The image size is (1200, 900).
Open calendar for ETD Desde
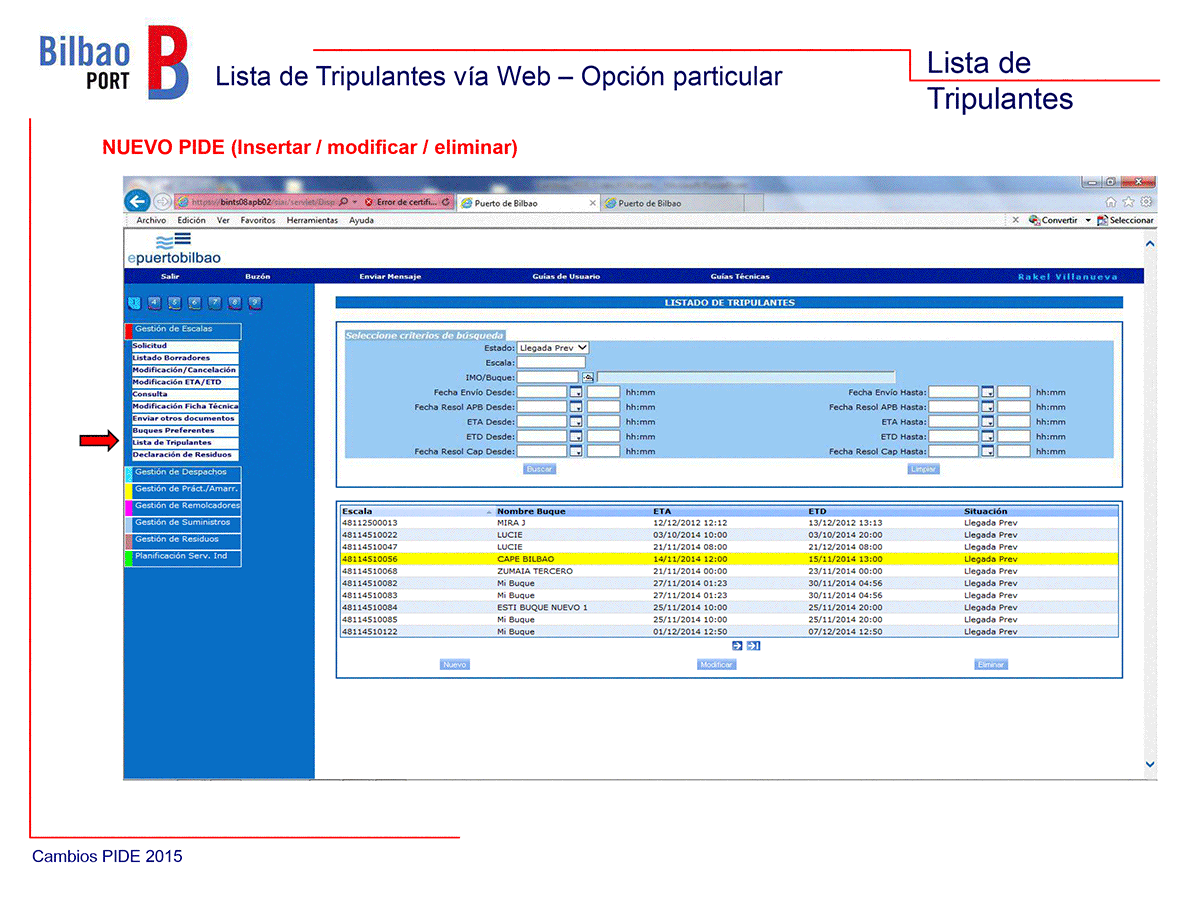tap(576, 437)
